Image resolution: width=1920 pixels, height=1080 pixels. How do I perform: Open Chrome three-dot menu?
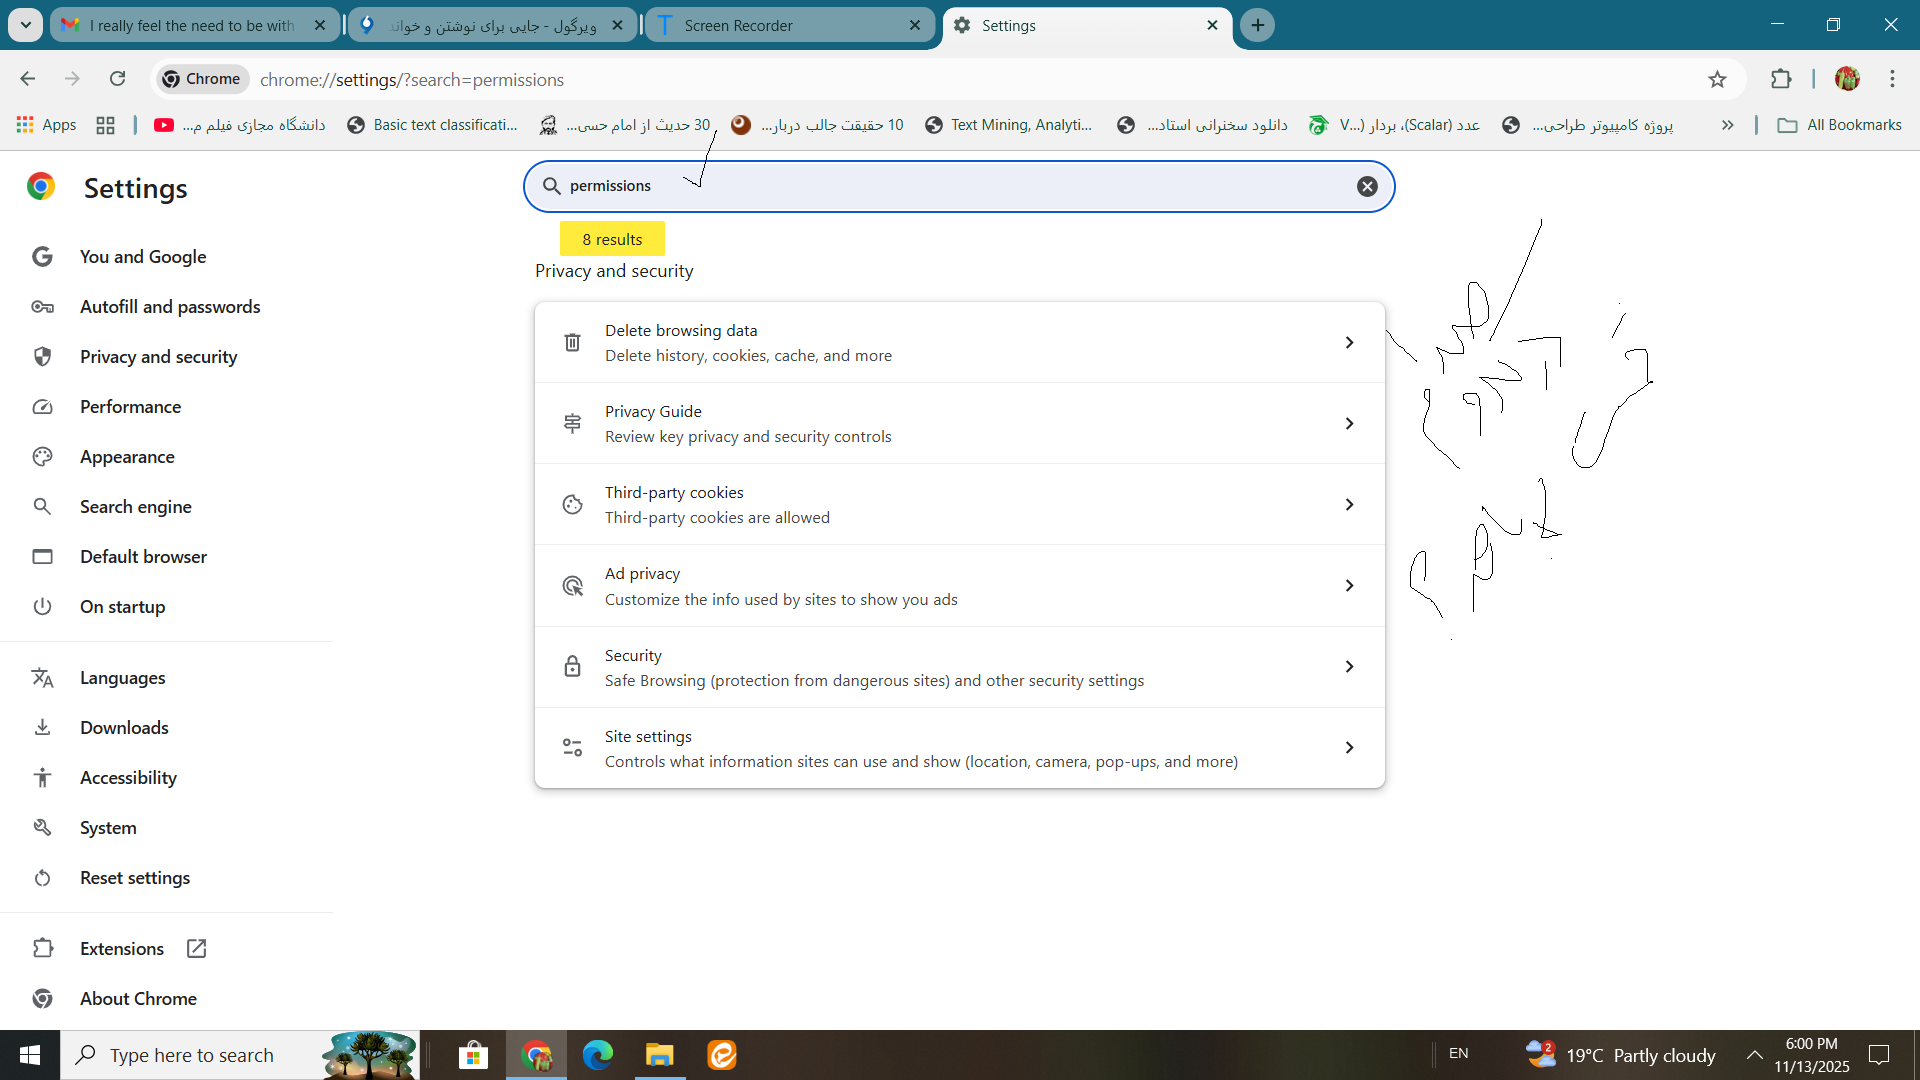coord(1892,79)
